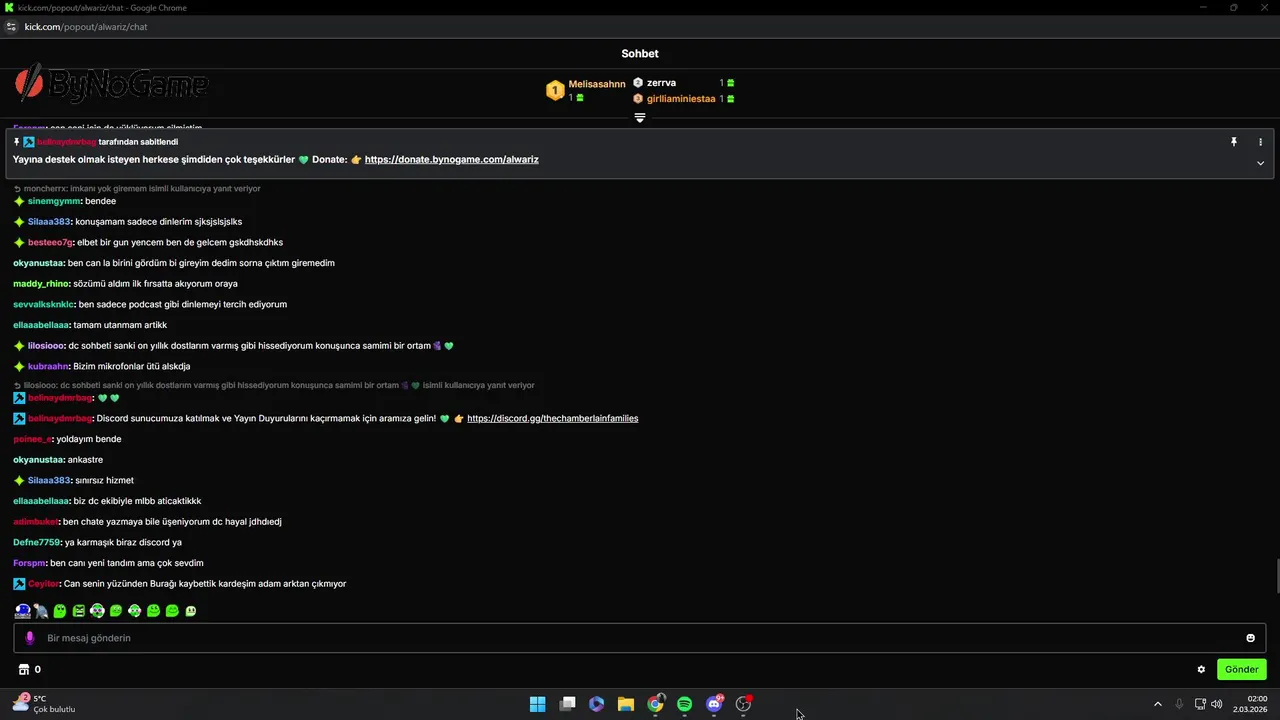1280x720 pixels.
Task: Open weather widget showing 5°C
Action: pos(44,704)
